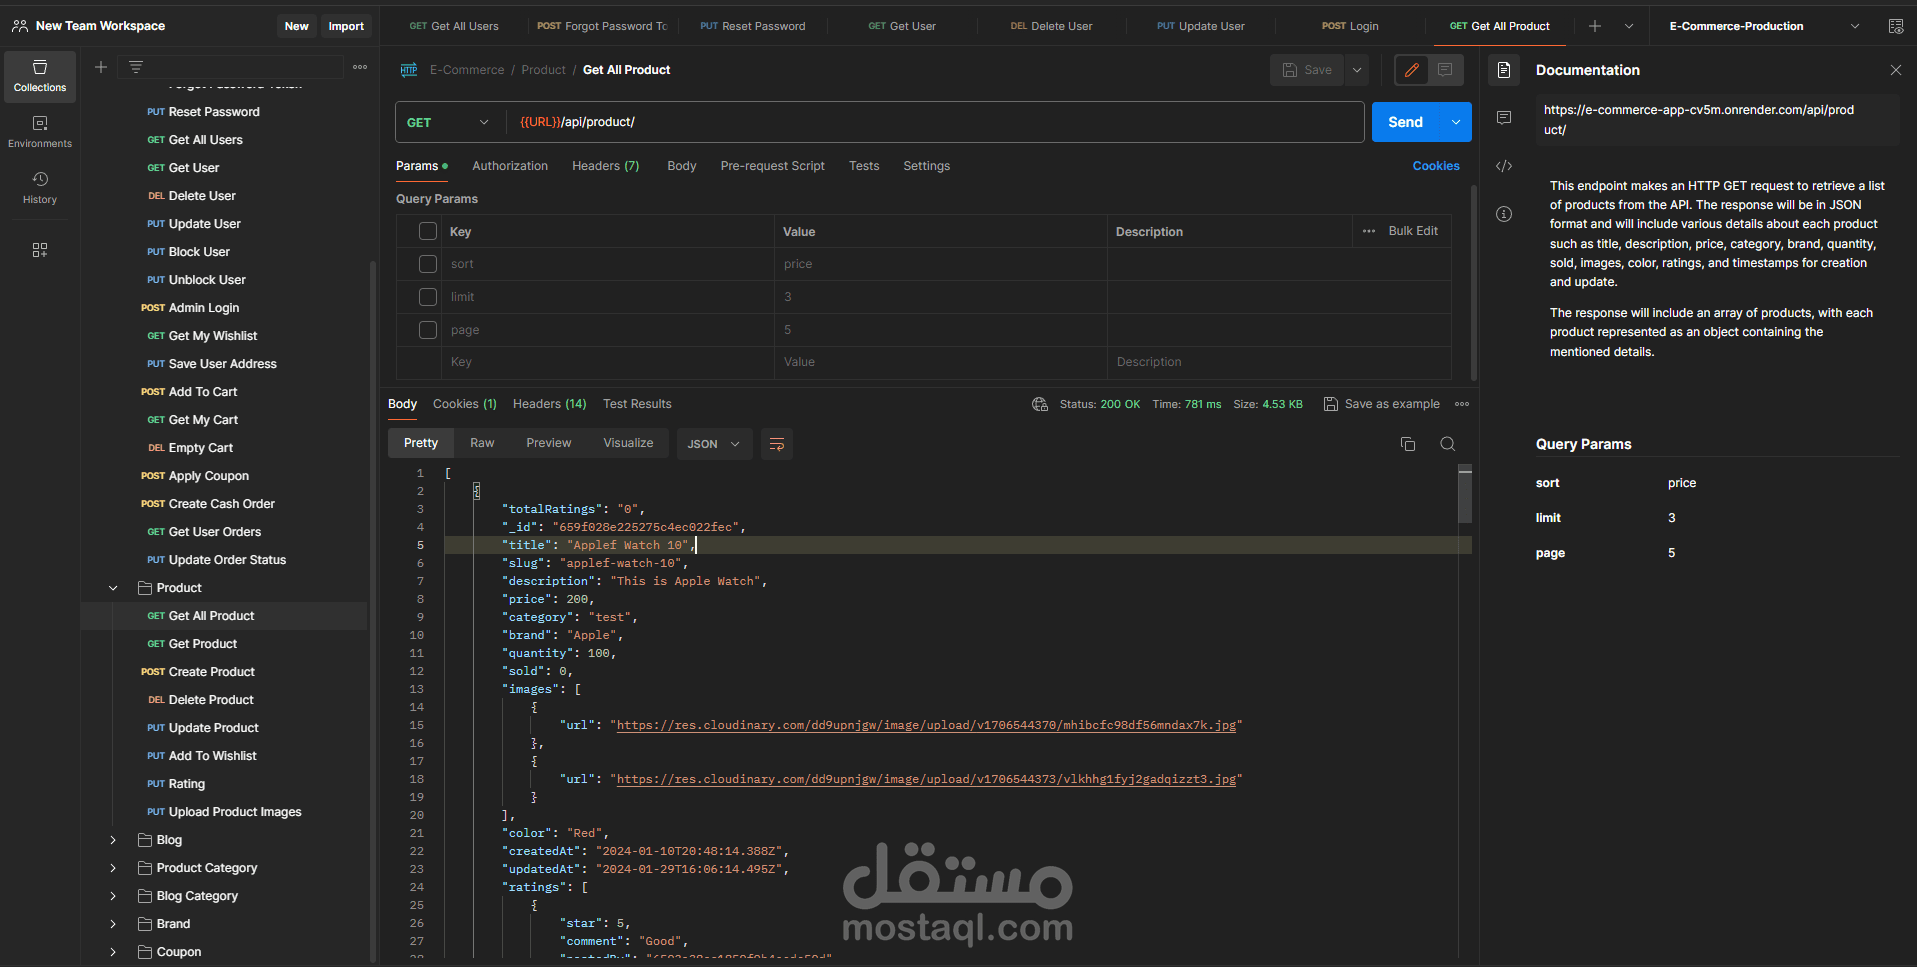Image resolution: width=1917 pixels, height=967 pixels.
Task: Click the pencil edit mode icon
Action: pos(1412,70)
